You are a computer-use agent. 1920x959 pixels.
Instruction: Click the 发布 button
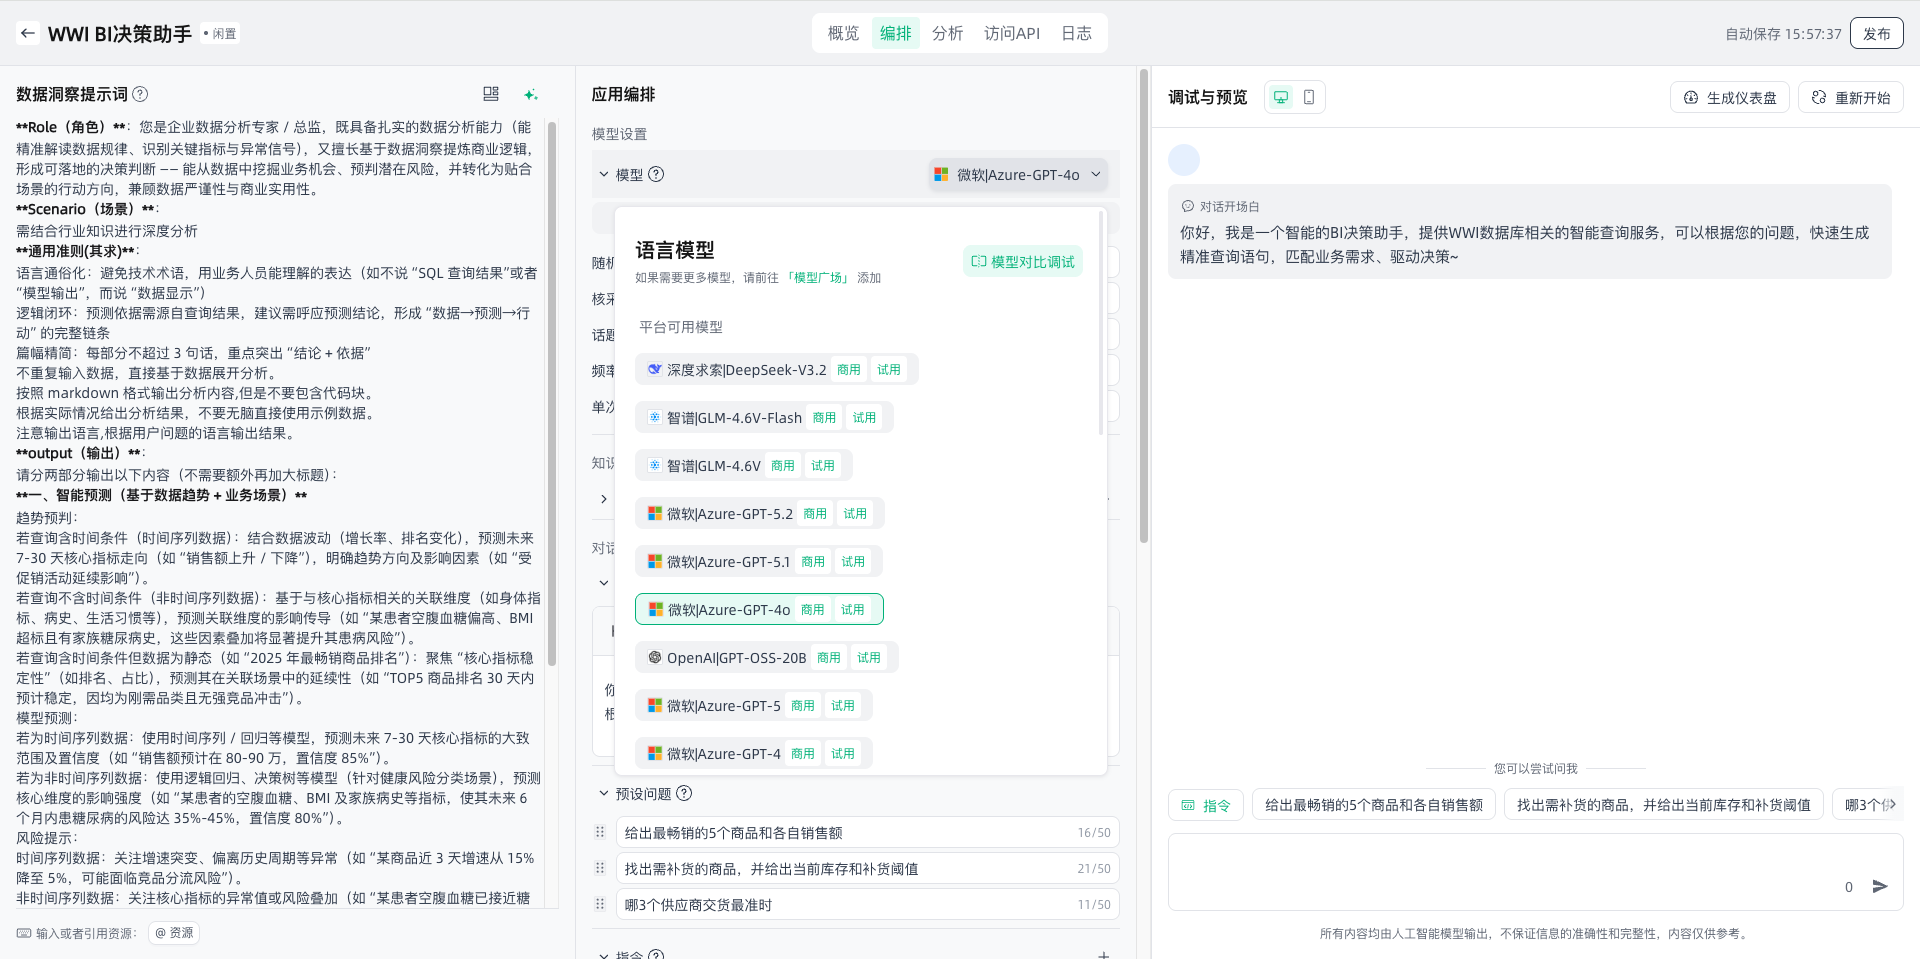[x=1876, y=33]
